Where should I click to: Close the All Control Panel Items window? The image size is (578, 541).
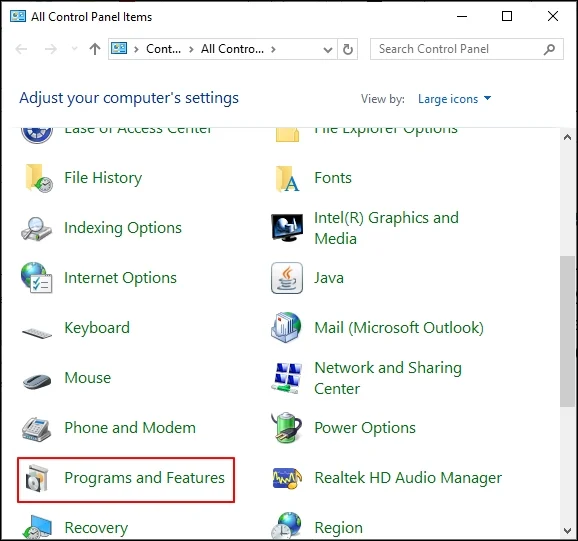point(553,16)
